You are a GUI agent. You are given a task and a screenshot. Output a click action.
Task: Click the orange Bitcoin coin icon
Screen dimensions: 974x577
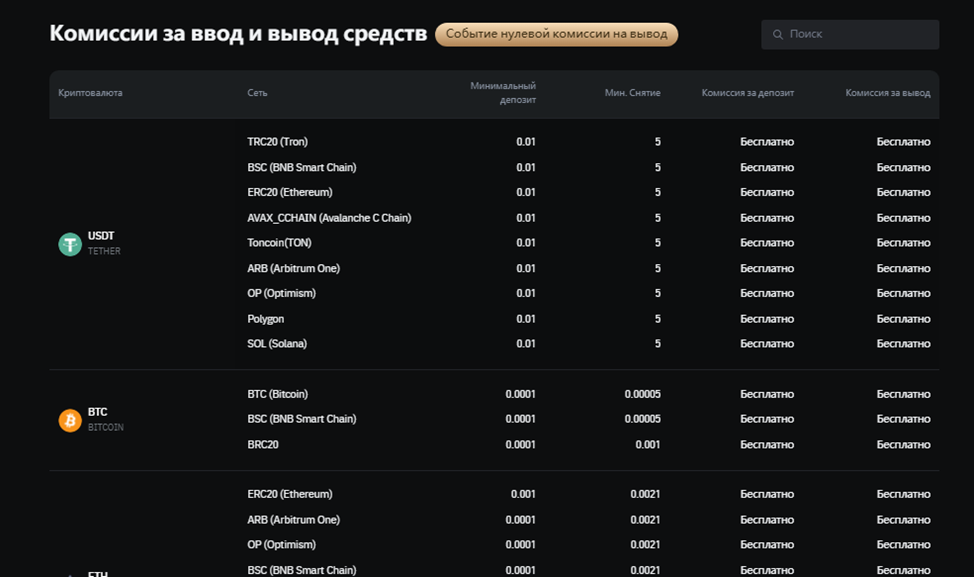tap(70, 420)
